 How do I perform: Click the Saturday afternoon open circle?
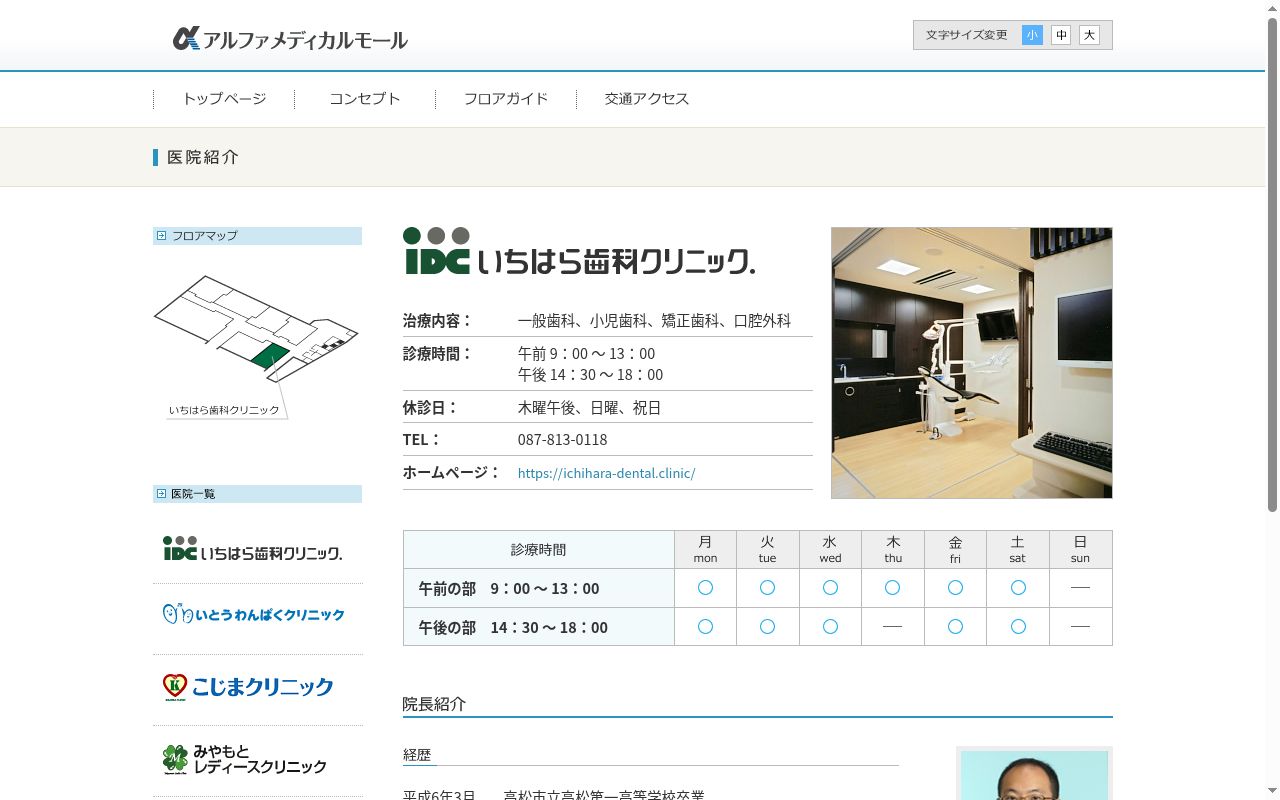[x=1018, y=627]
